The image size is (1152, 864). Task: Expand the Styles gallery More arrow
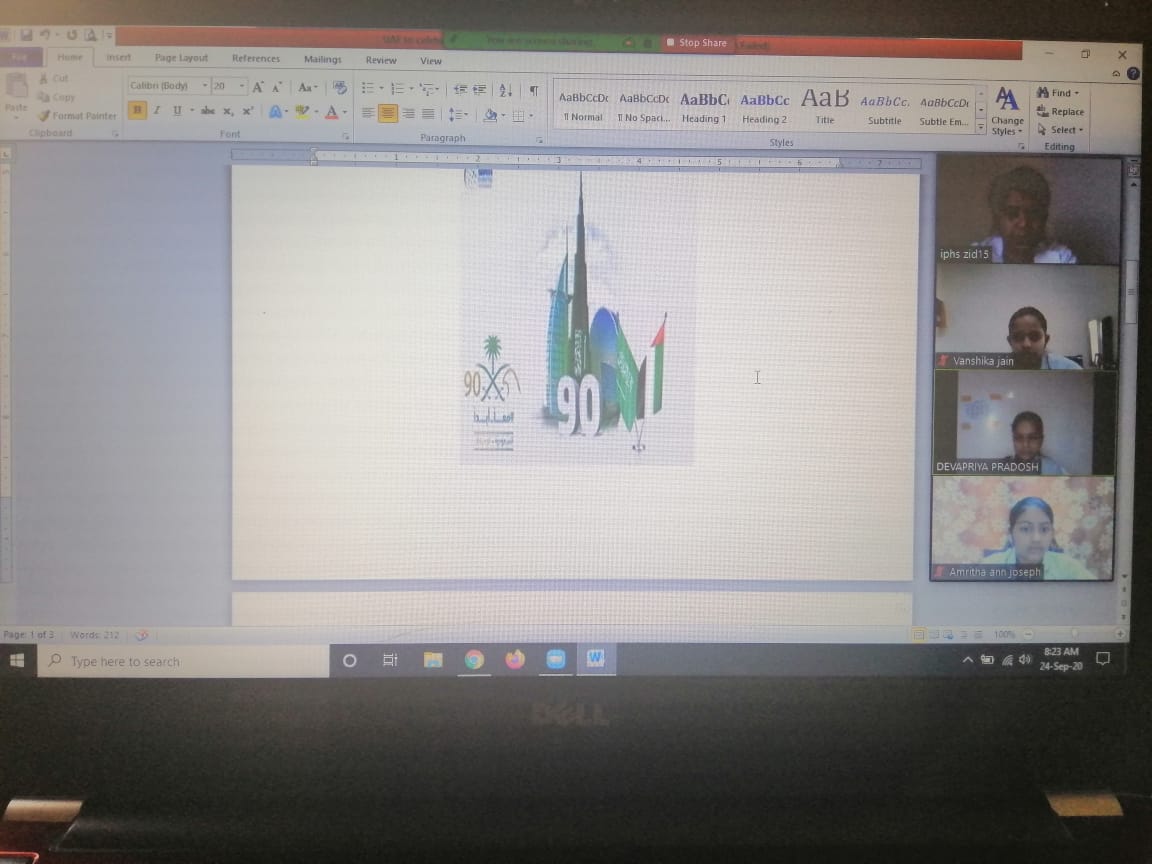tap(981, 128)
